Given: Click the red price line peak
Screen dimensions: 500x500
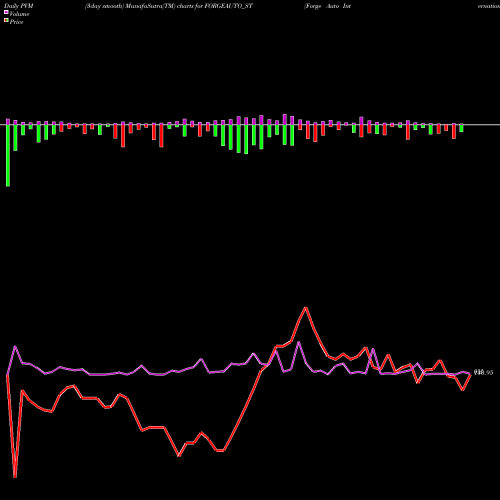Looking at the screenshot, I should pos(306,308).
